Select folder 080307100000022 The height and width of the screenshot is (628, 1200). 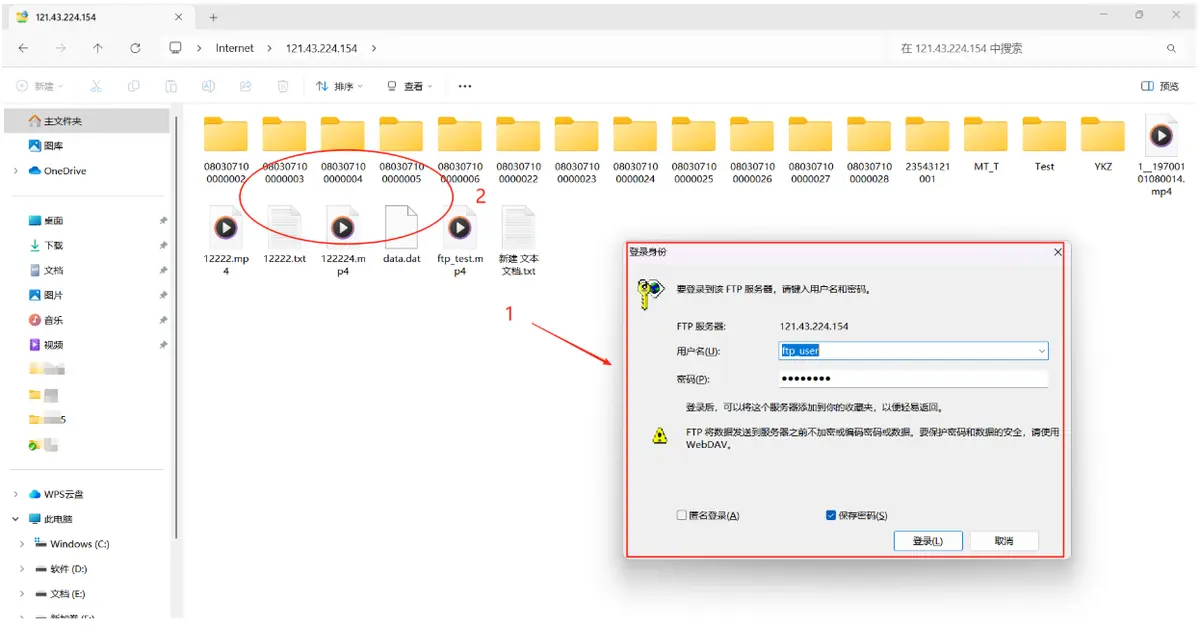tap(518, 150)
